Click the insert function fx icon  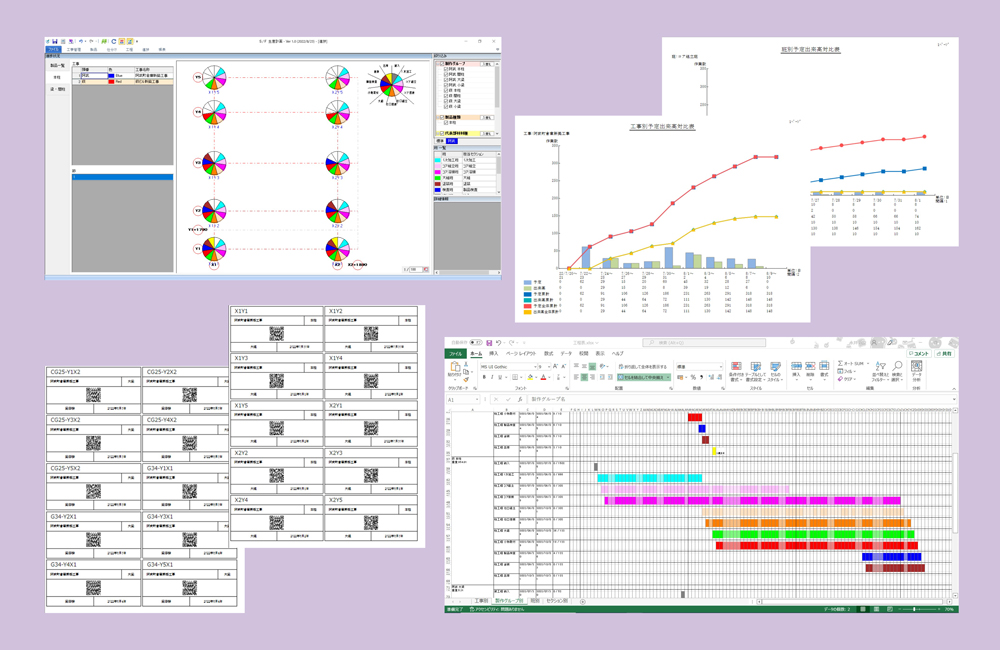coord(520,399)
